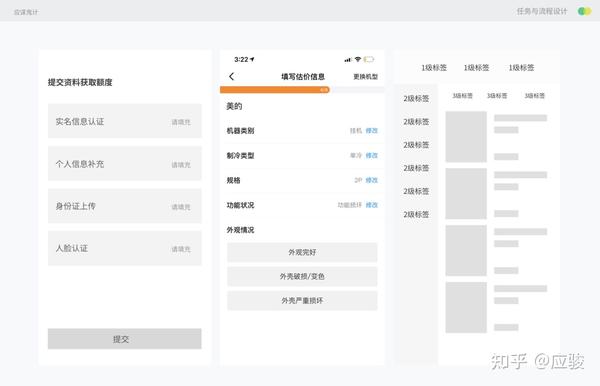Select the 外壳破损/变色 option

click(x=302, y=277)
